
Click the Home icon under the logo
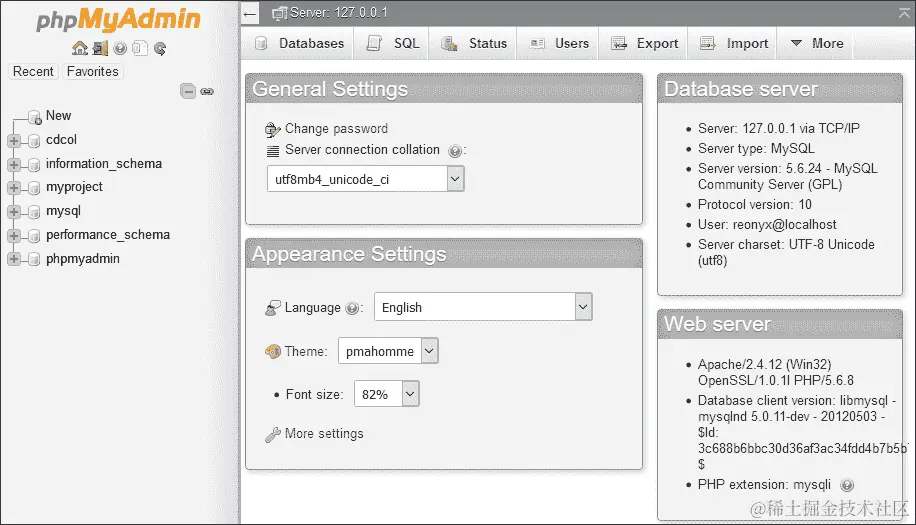coord(80,48)
